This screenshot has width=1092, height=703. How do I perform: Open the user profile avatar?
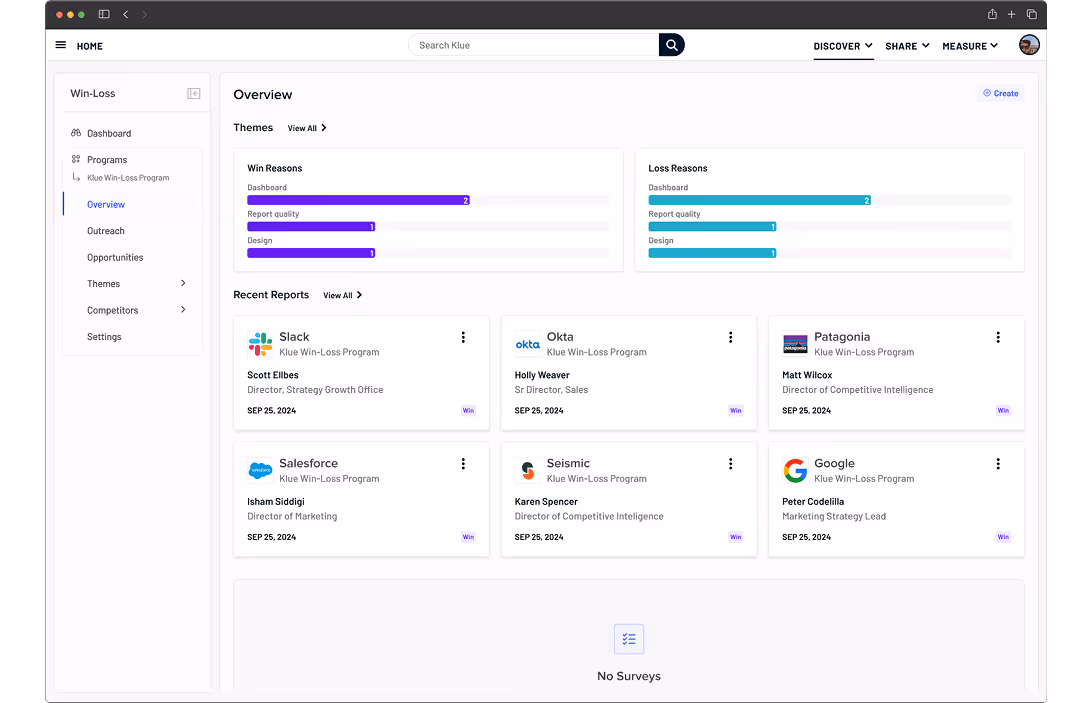pos(1029,45)
